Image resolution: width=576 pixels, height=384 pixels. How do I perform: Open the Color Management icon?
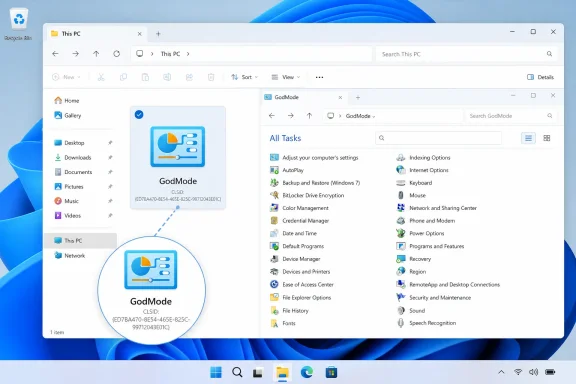pyautogui.click(x=274, y=208)
